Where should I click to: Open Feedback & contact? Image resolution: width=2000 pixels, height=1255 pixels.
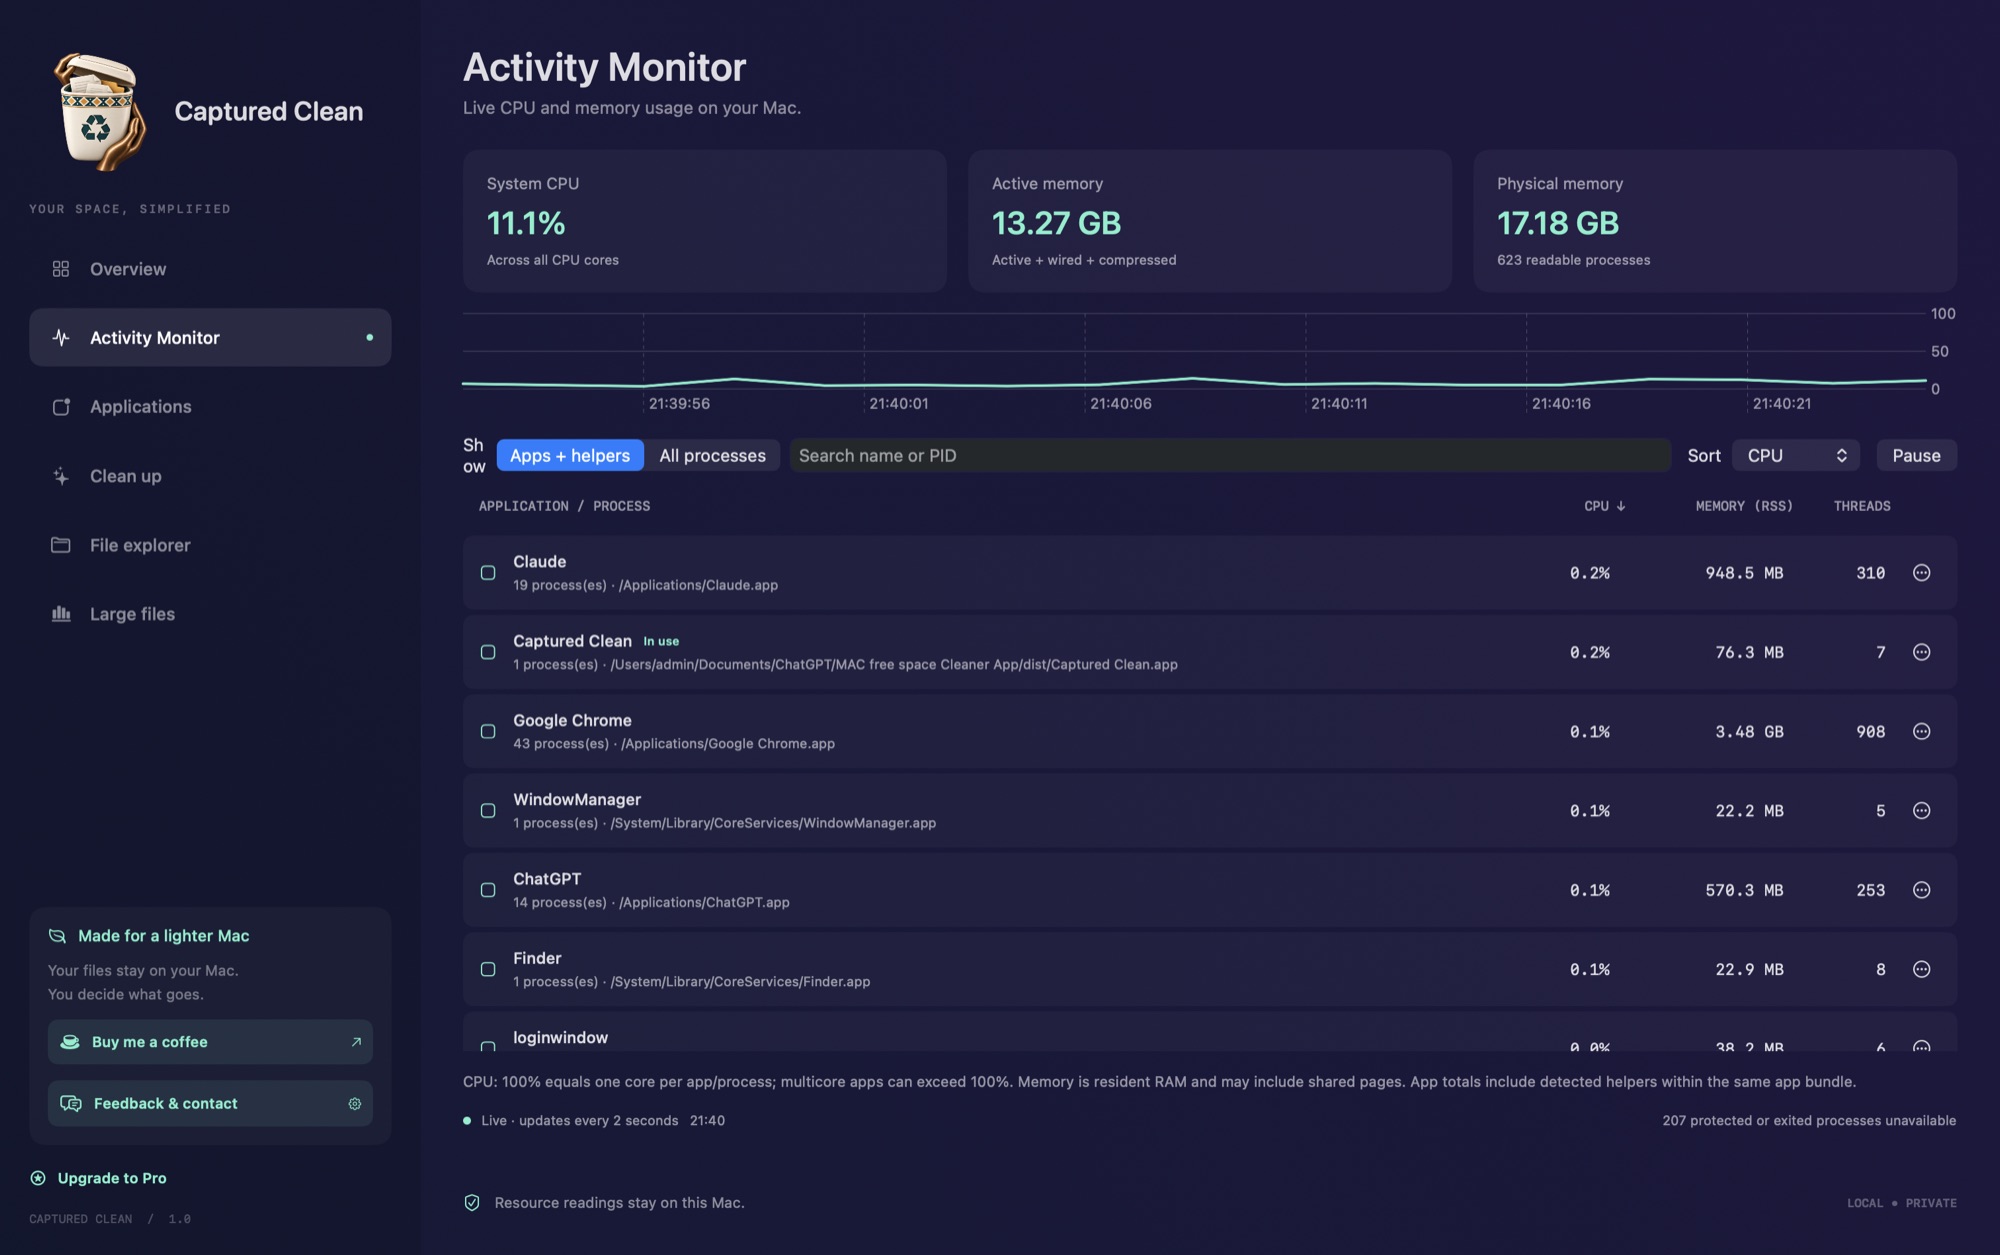[x=210, y=1104]
